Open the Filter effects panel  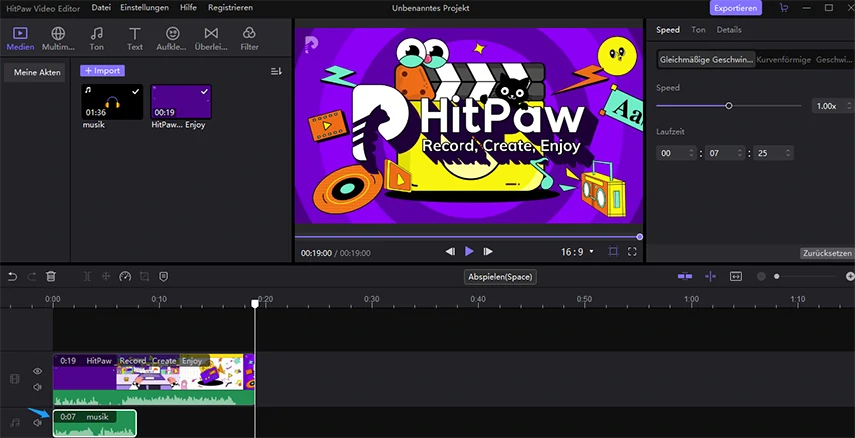click(x=249, y=38)
